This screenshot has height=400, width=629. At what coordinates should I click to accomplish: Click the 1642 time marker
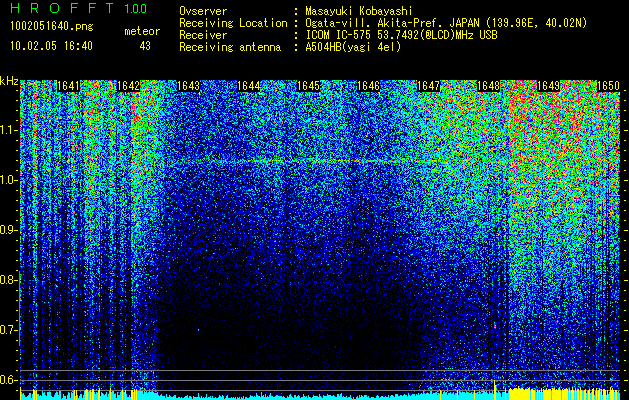[128, 86]
